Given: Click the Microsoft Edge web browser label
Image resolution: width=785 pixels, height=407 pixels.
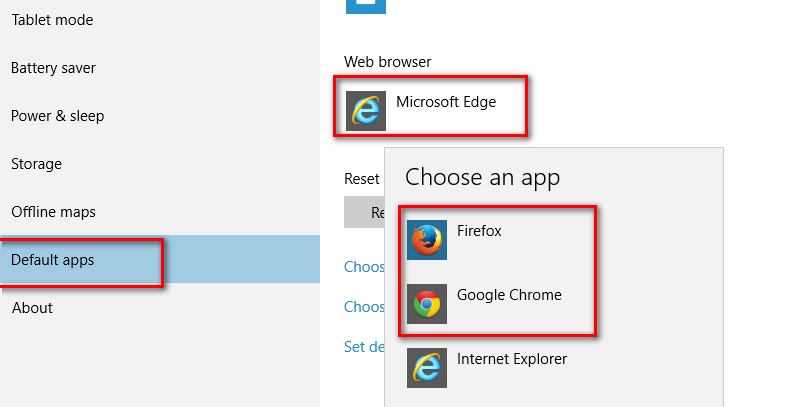Looking at the screenshot, I should (446, 102).
